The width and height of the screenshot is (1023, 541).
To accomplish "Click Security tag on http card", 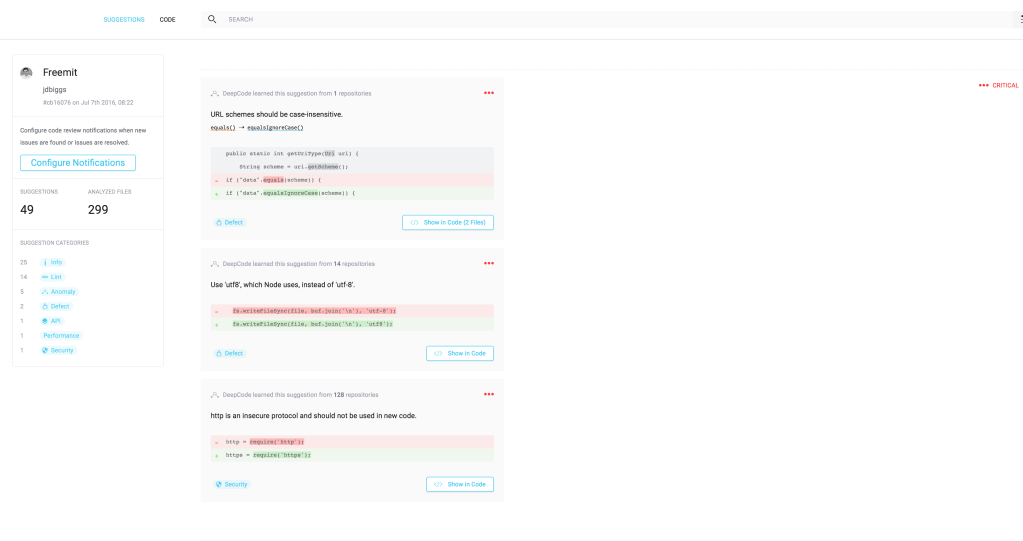I will (232, 484).
